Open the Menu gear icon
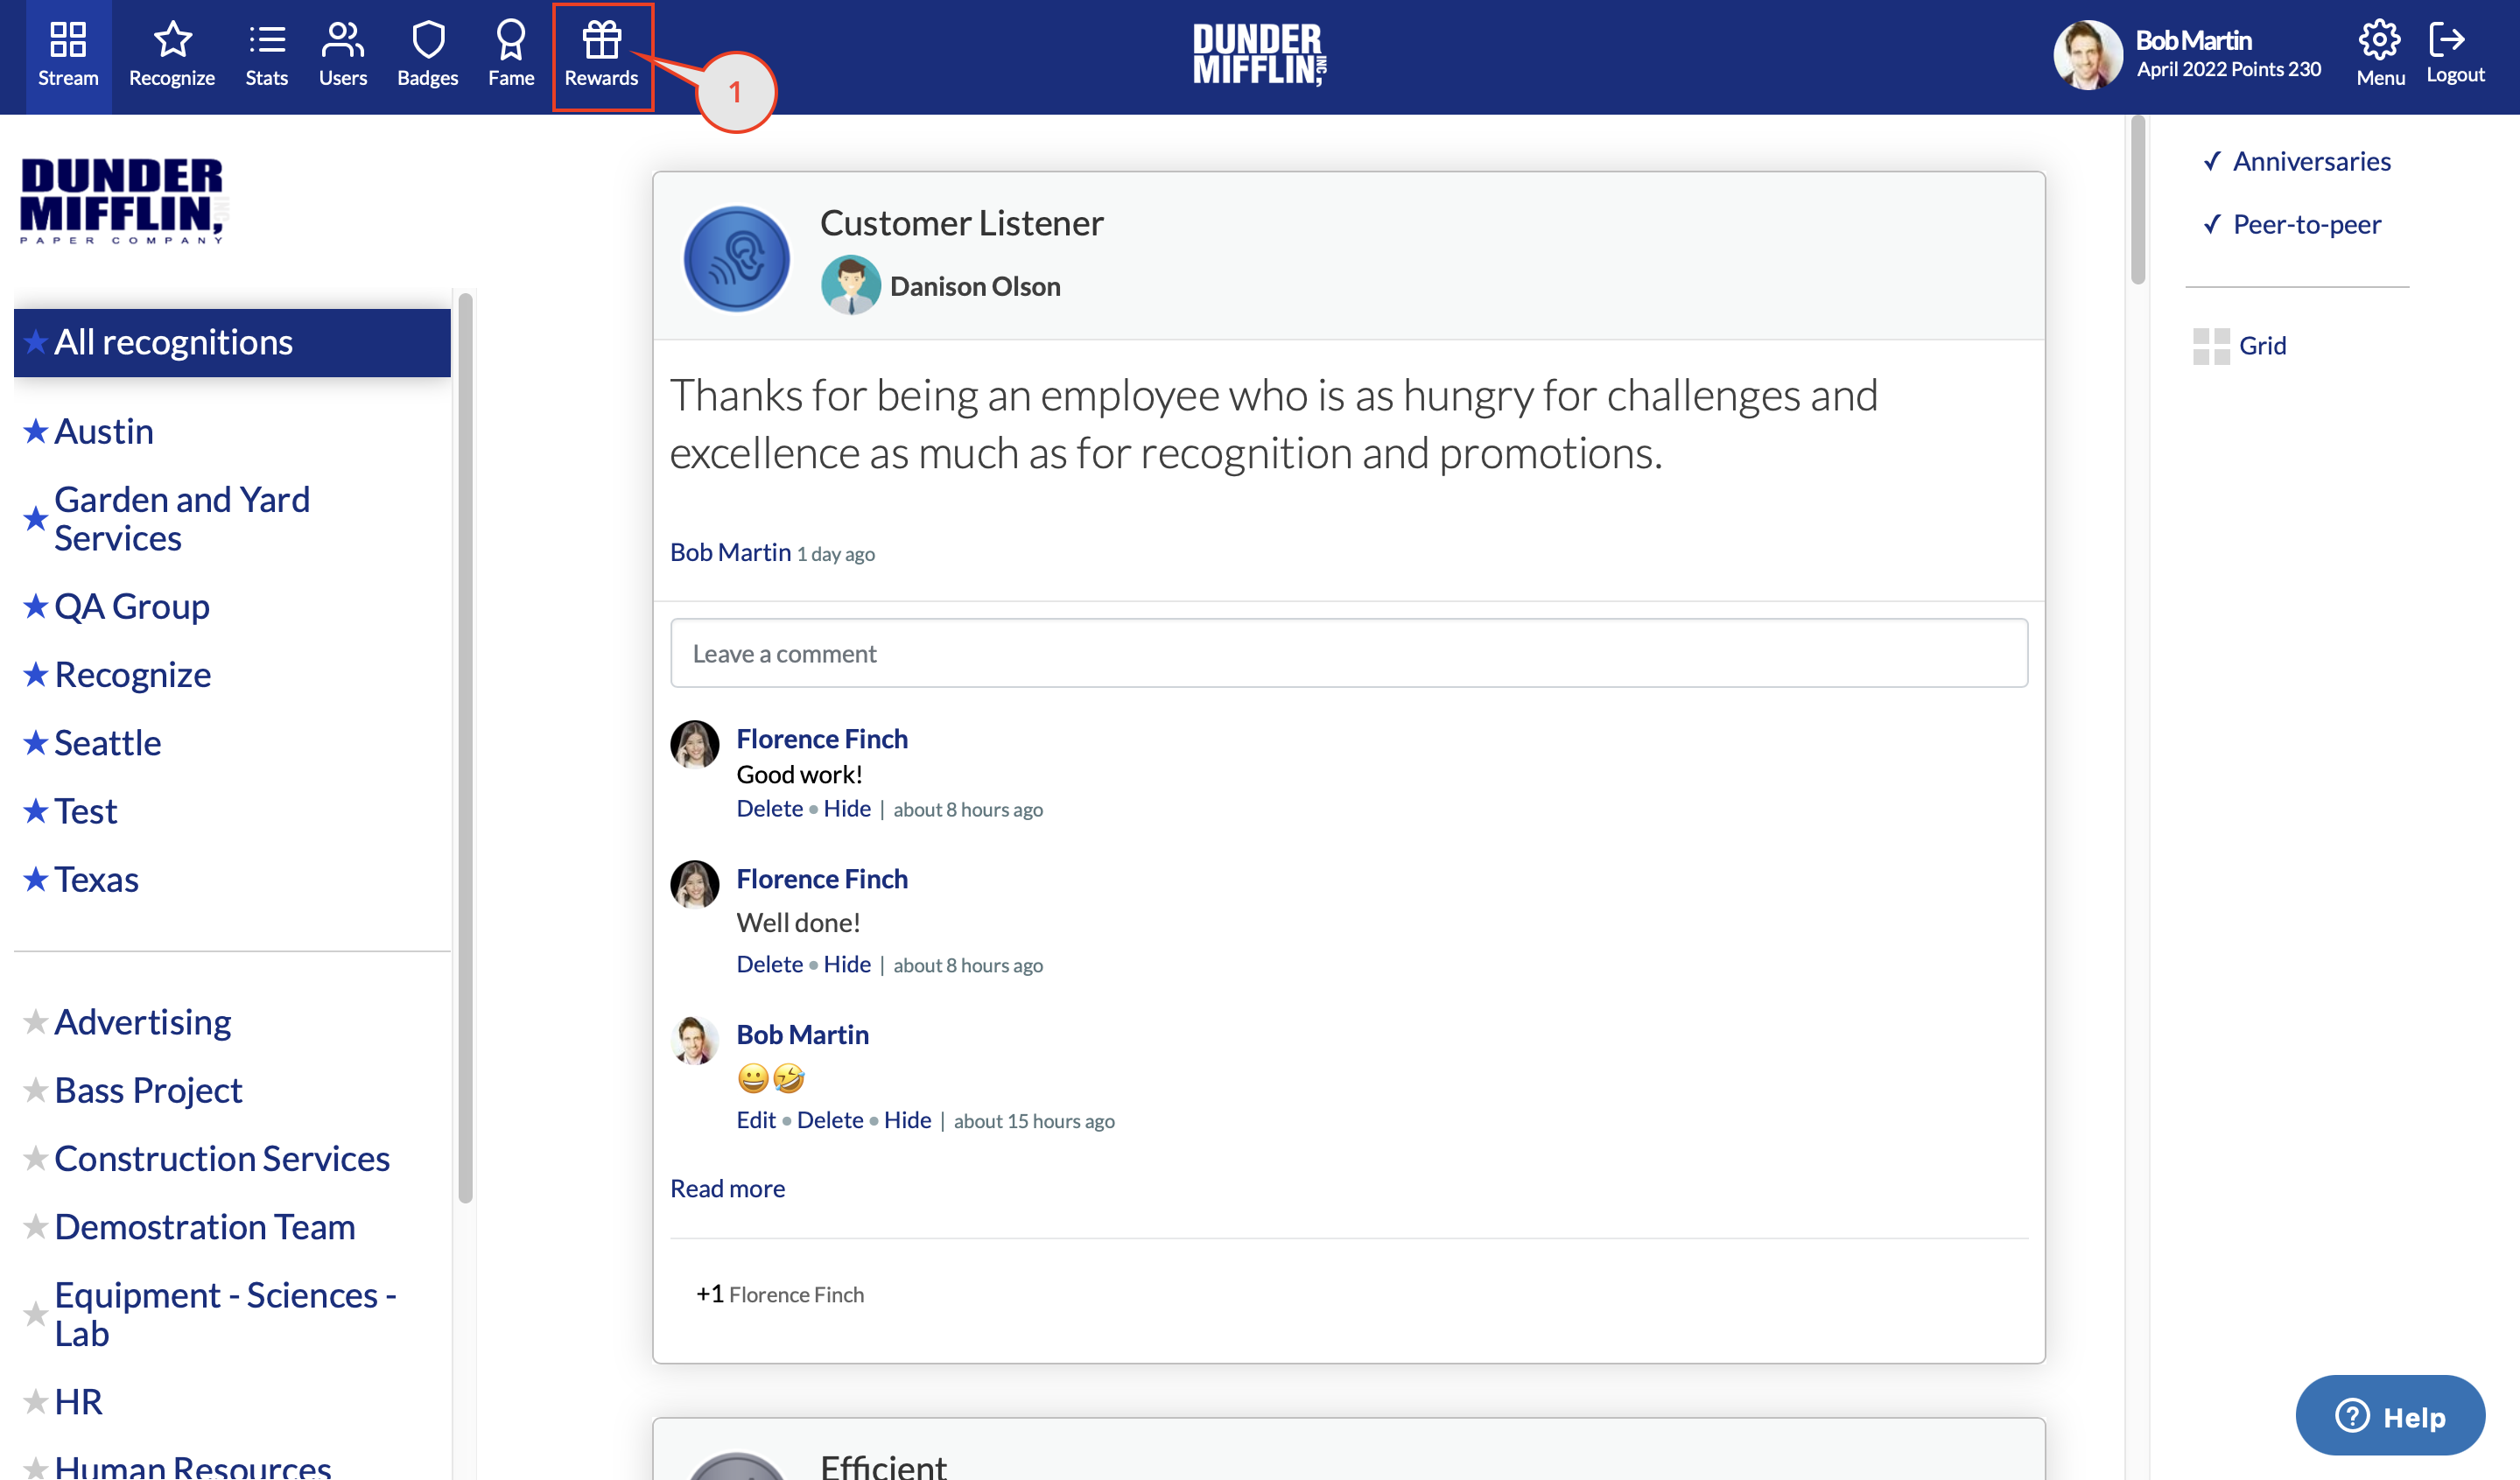The height and width of the screenshot is (1480, 2520). coord(2379,40)
